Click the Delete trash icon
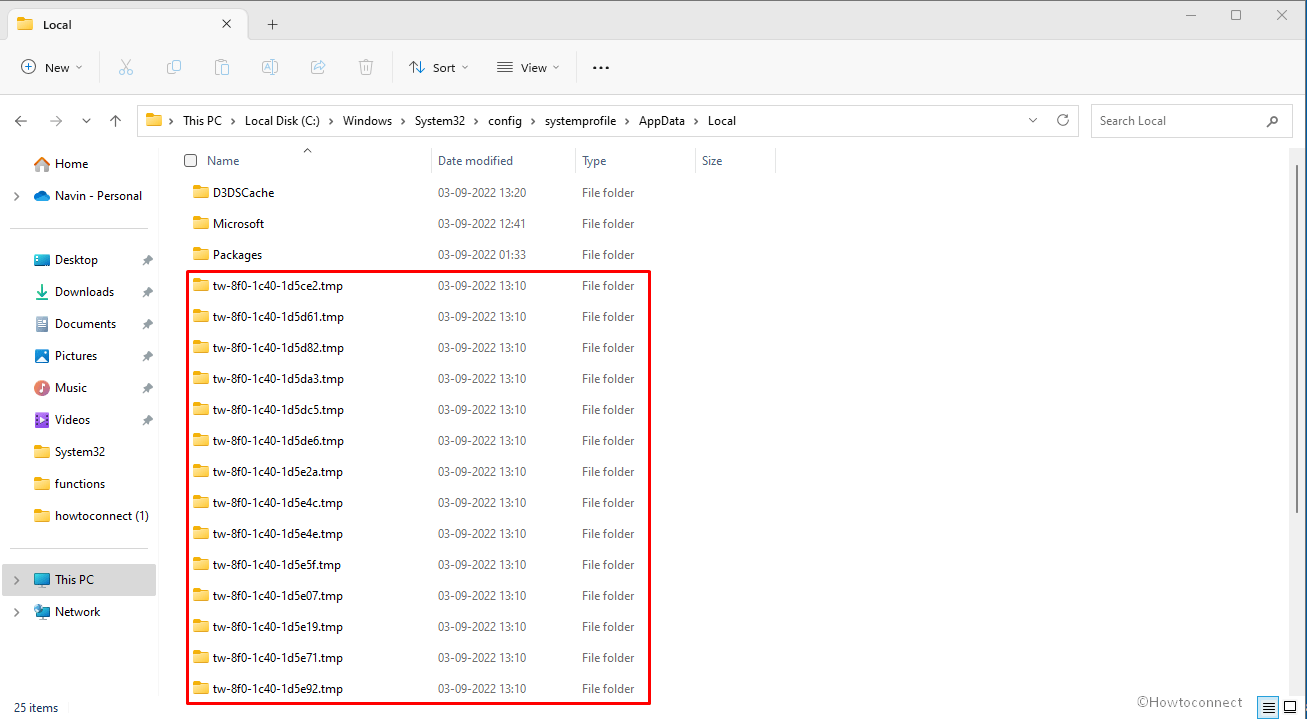 (x=366, y=67)
